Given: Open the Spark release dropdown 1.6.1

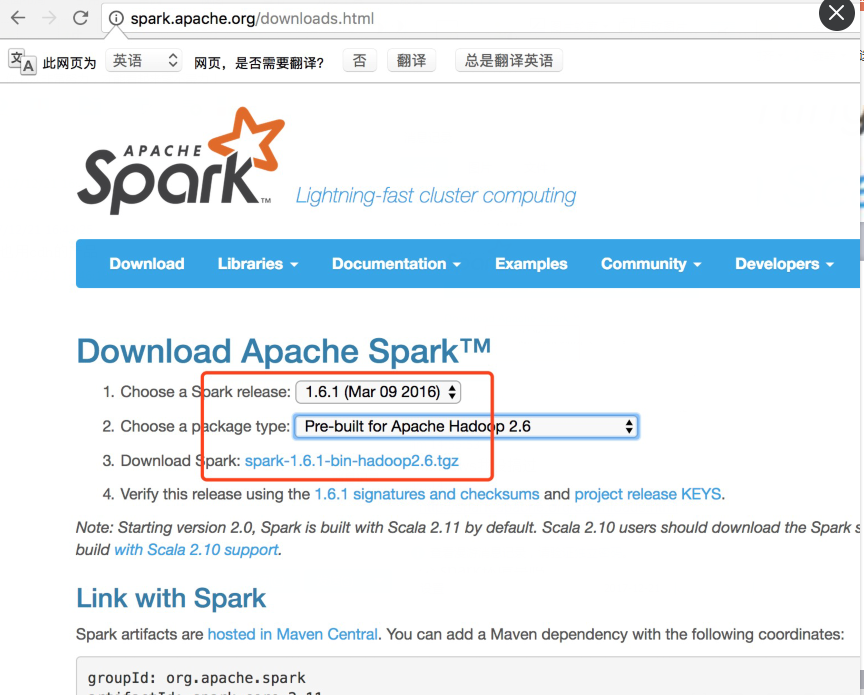Looking at the screenshot, I should [x=378, y=392].
